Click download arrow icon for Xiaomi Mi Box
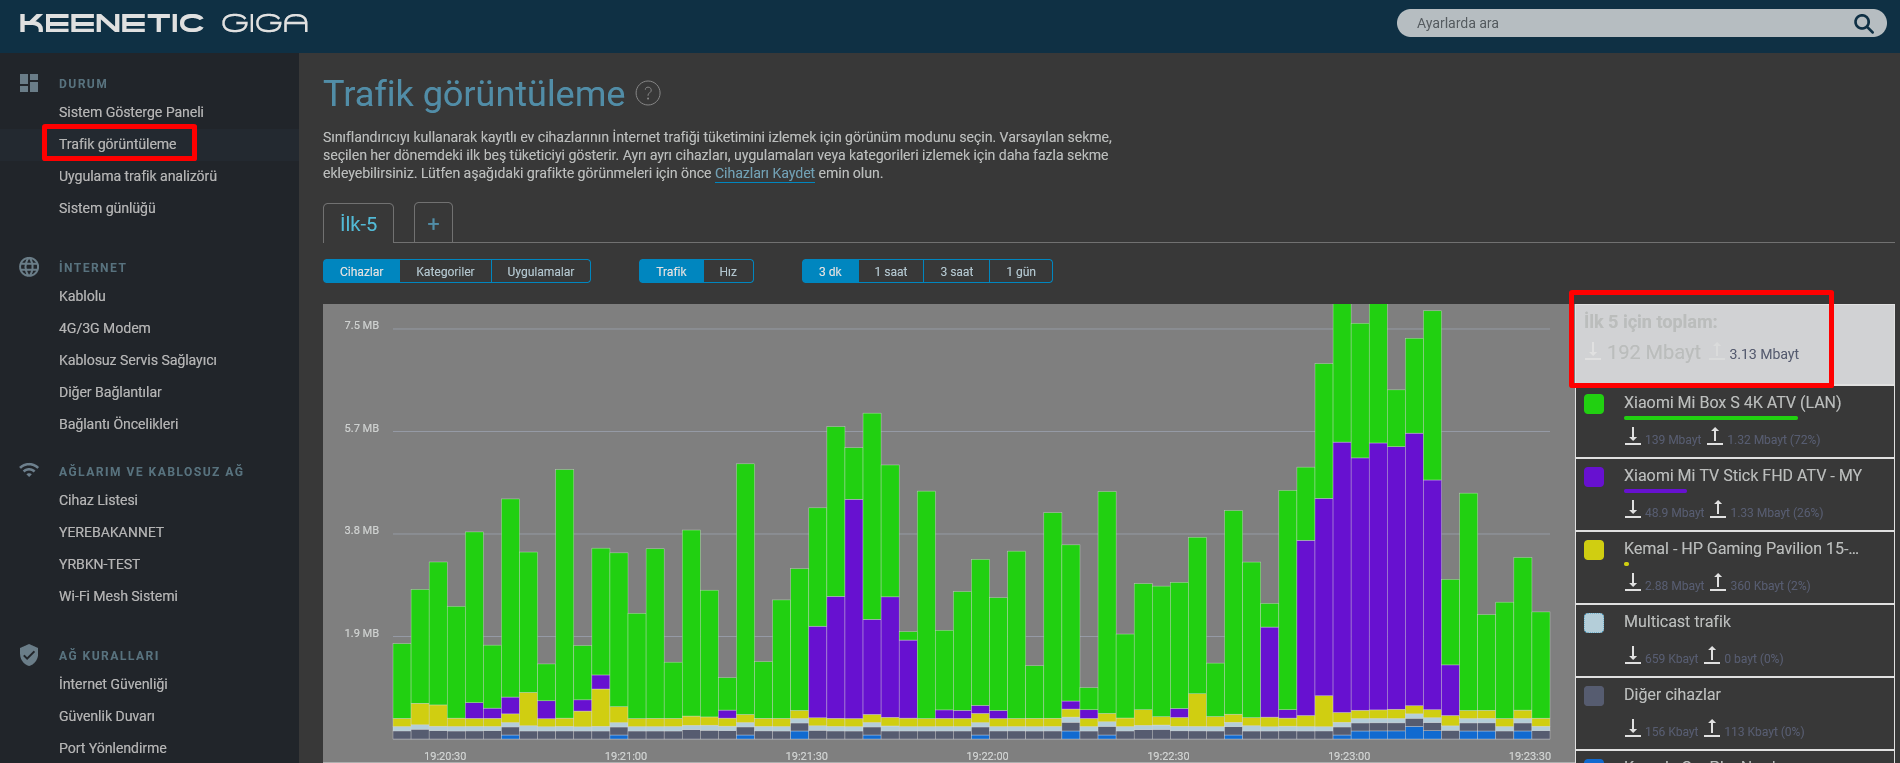The image size is (1900, 763). (x=1633, y=436)
